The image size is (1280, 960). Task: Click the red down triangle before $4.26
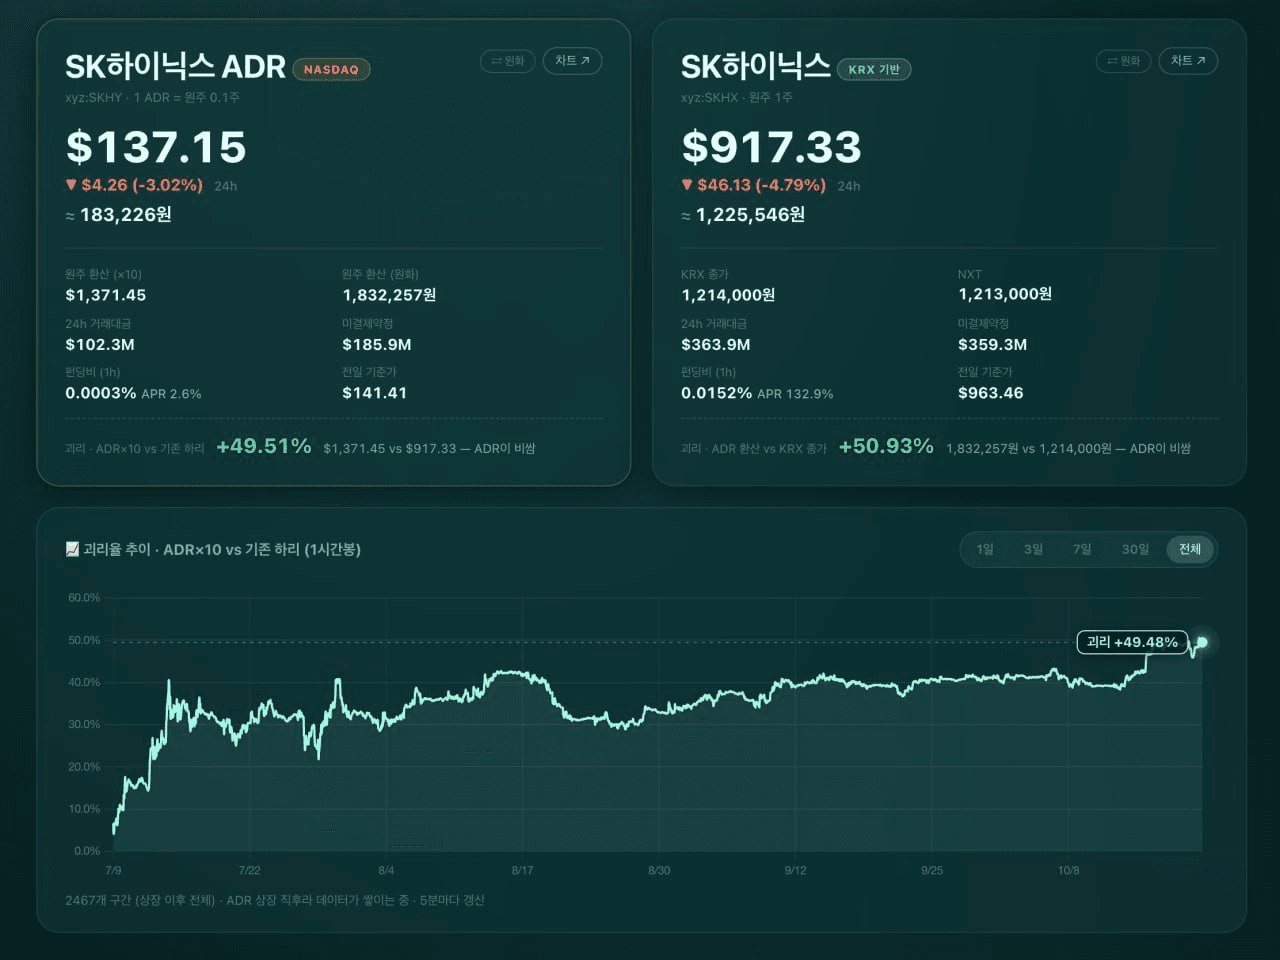71,185
